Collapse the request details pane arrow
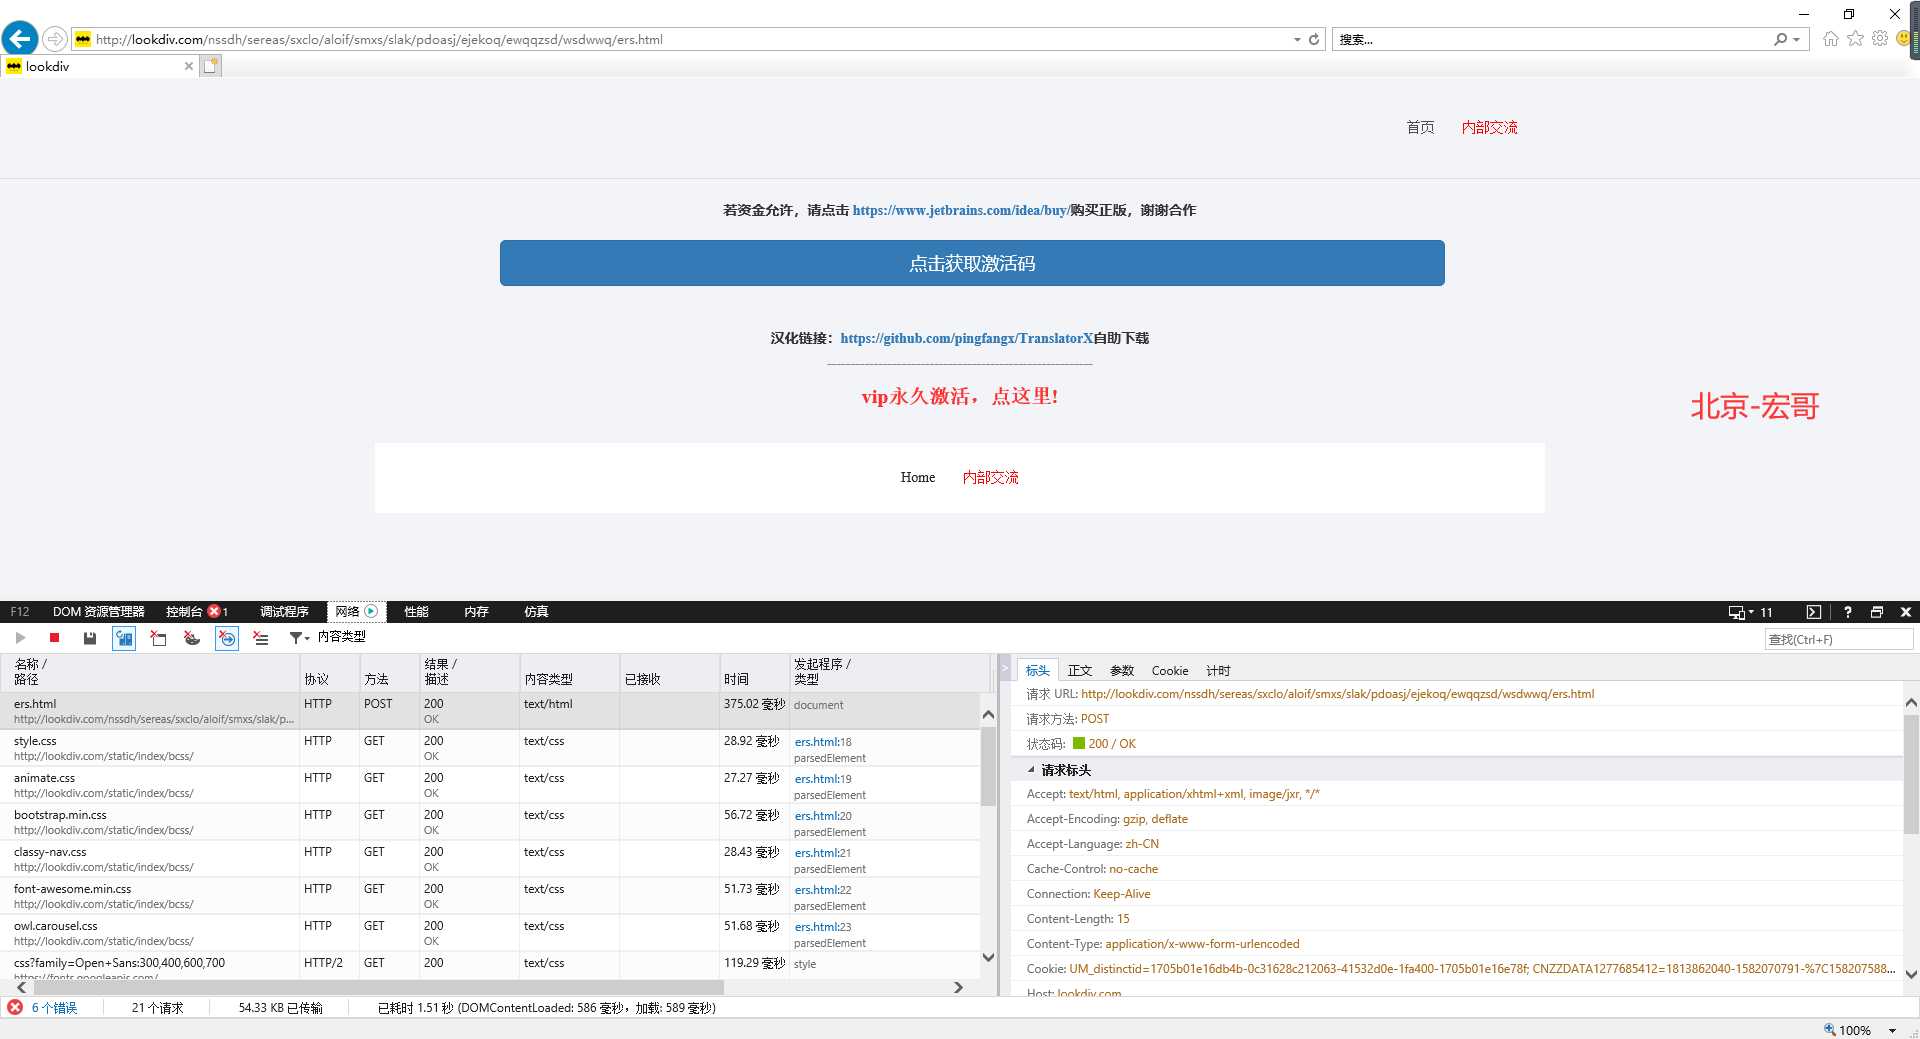Image resolution: width=1920 pixels, height=1039 pixels. pos(1005,669)
